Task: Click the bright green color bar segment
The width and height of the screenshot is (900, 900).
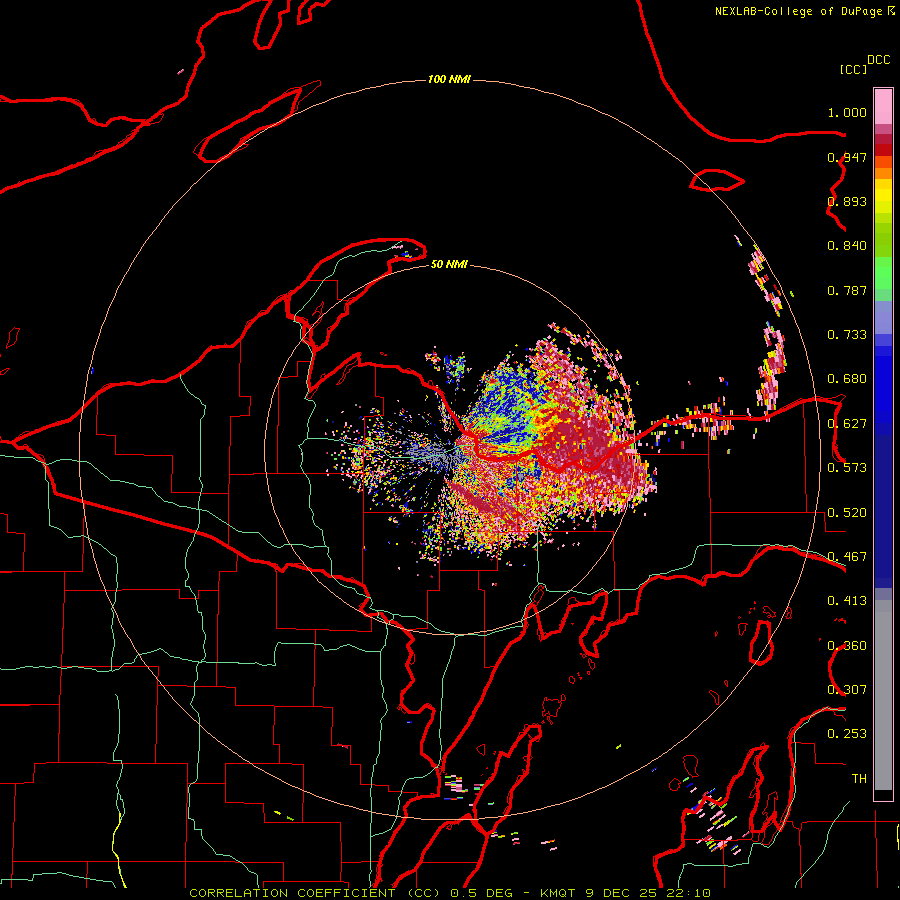Action: point(883,273)
